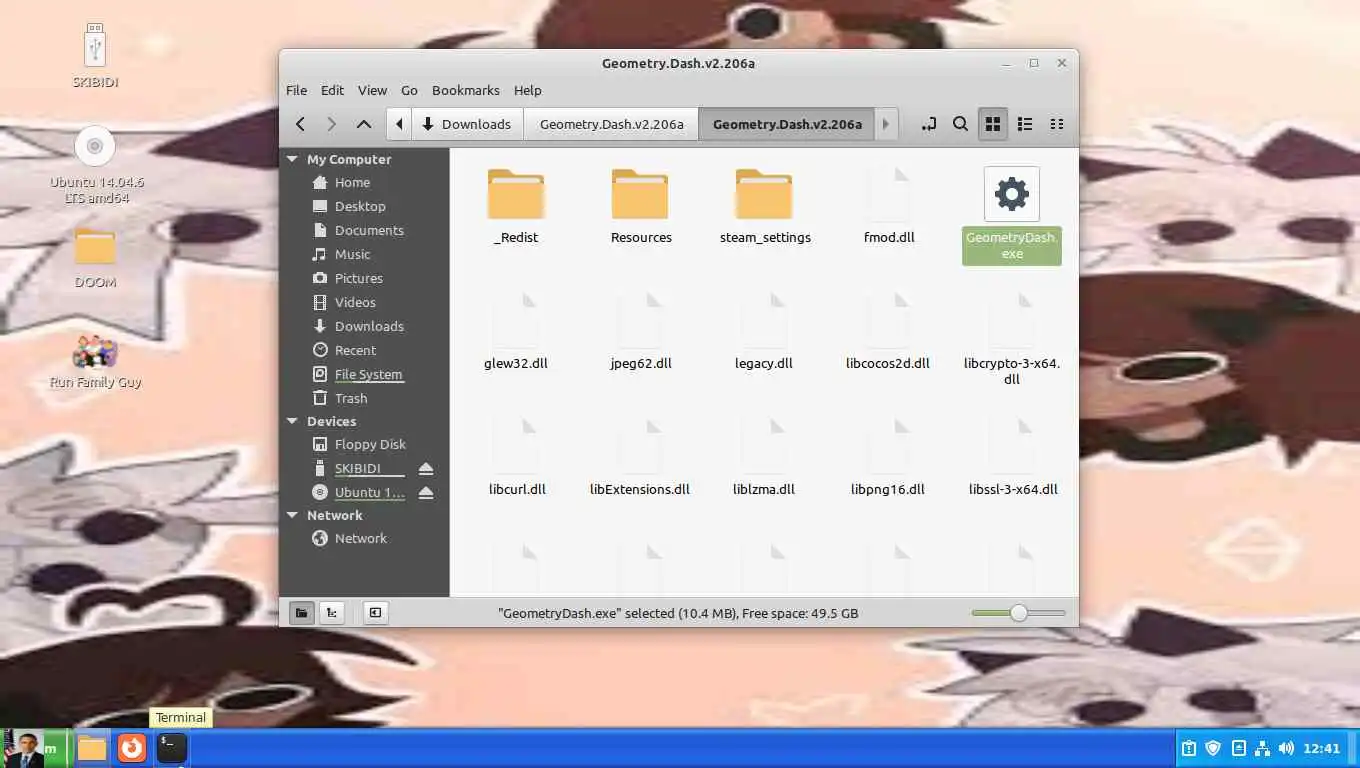Image resolution: width=1360 pixels, height=768 pixels.
Task: Open the search files magnifier
Action: coord(960,124)
